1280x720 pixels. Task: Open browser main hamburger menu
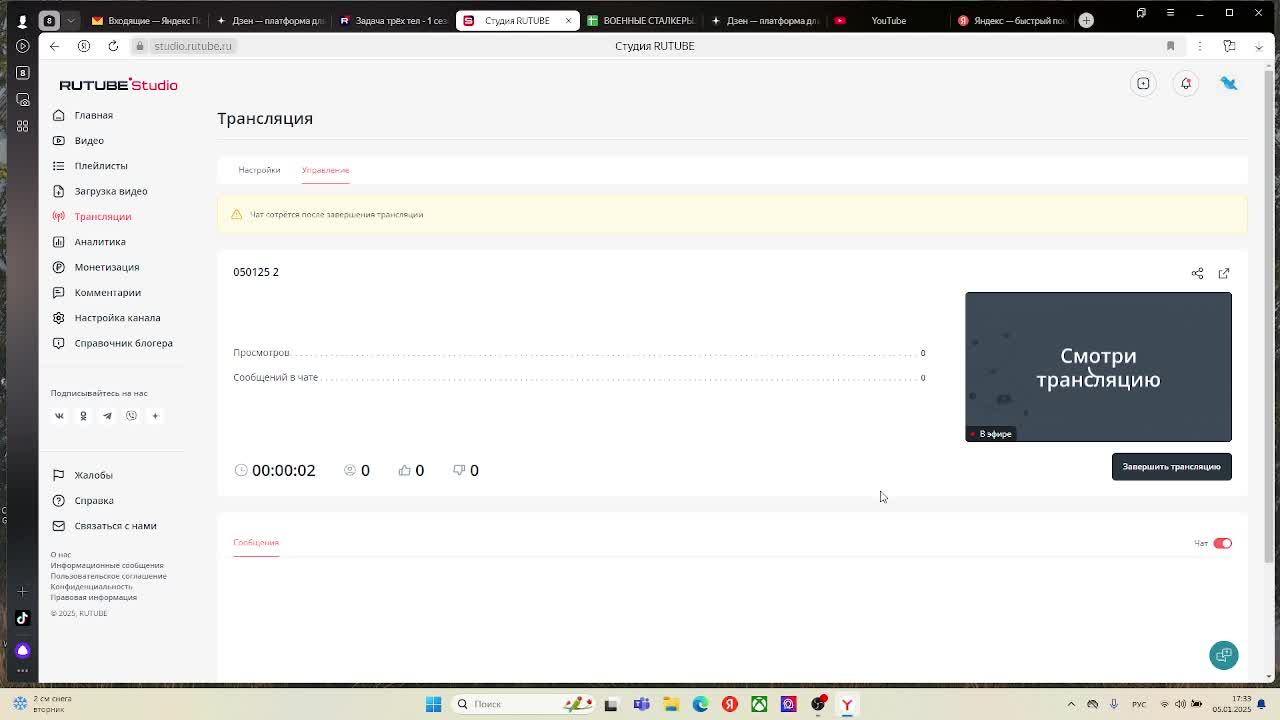[1170, 12]
